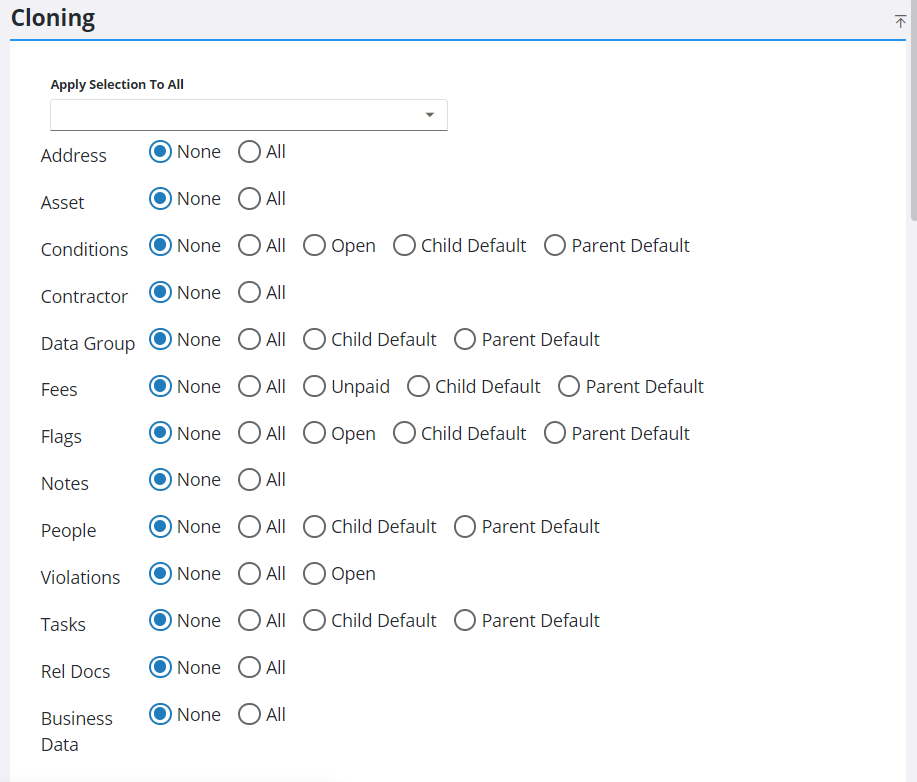This screenshot has width=917, height=782.
Task: Choose "Open" option for Flags
Action: pyautogui.click(x=314, y=434)
